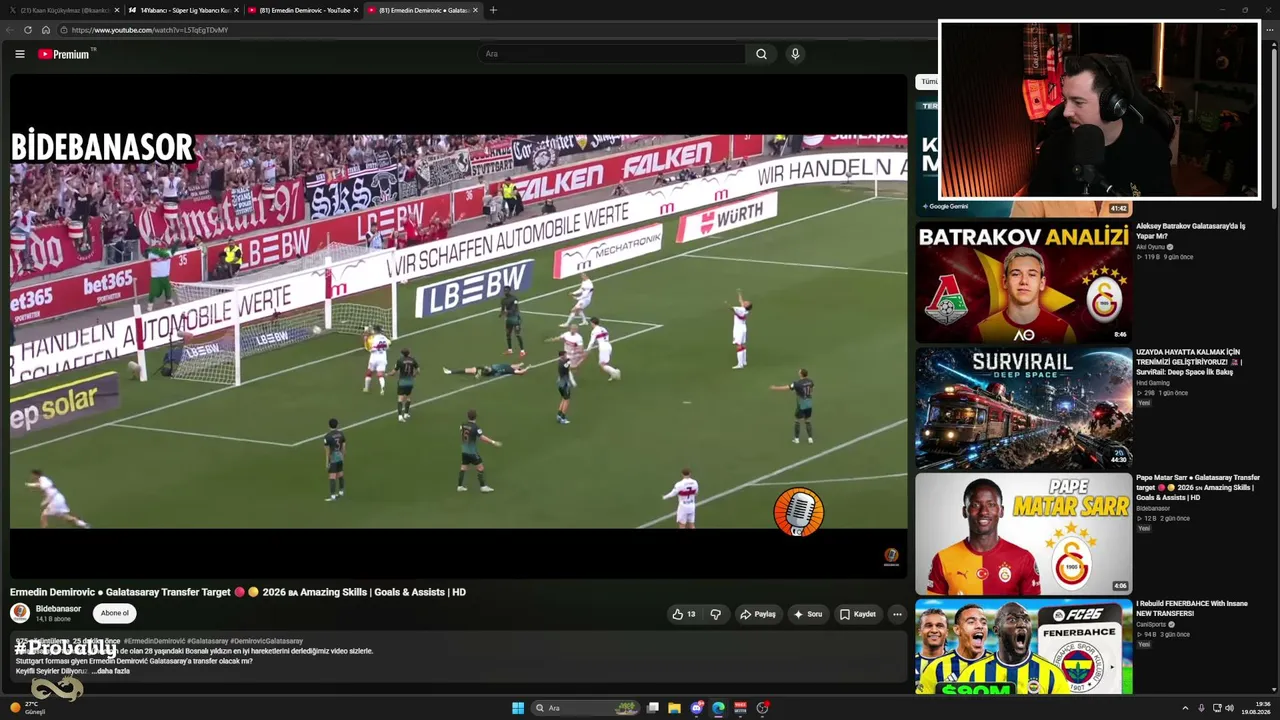Open FC26 Fenerbahce rebuild video thumbnail
The height and width of the screenshot is (720, 1280).
(1023, 647)
